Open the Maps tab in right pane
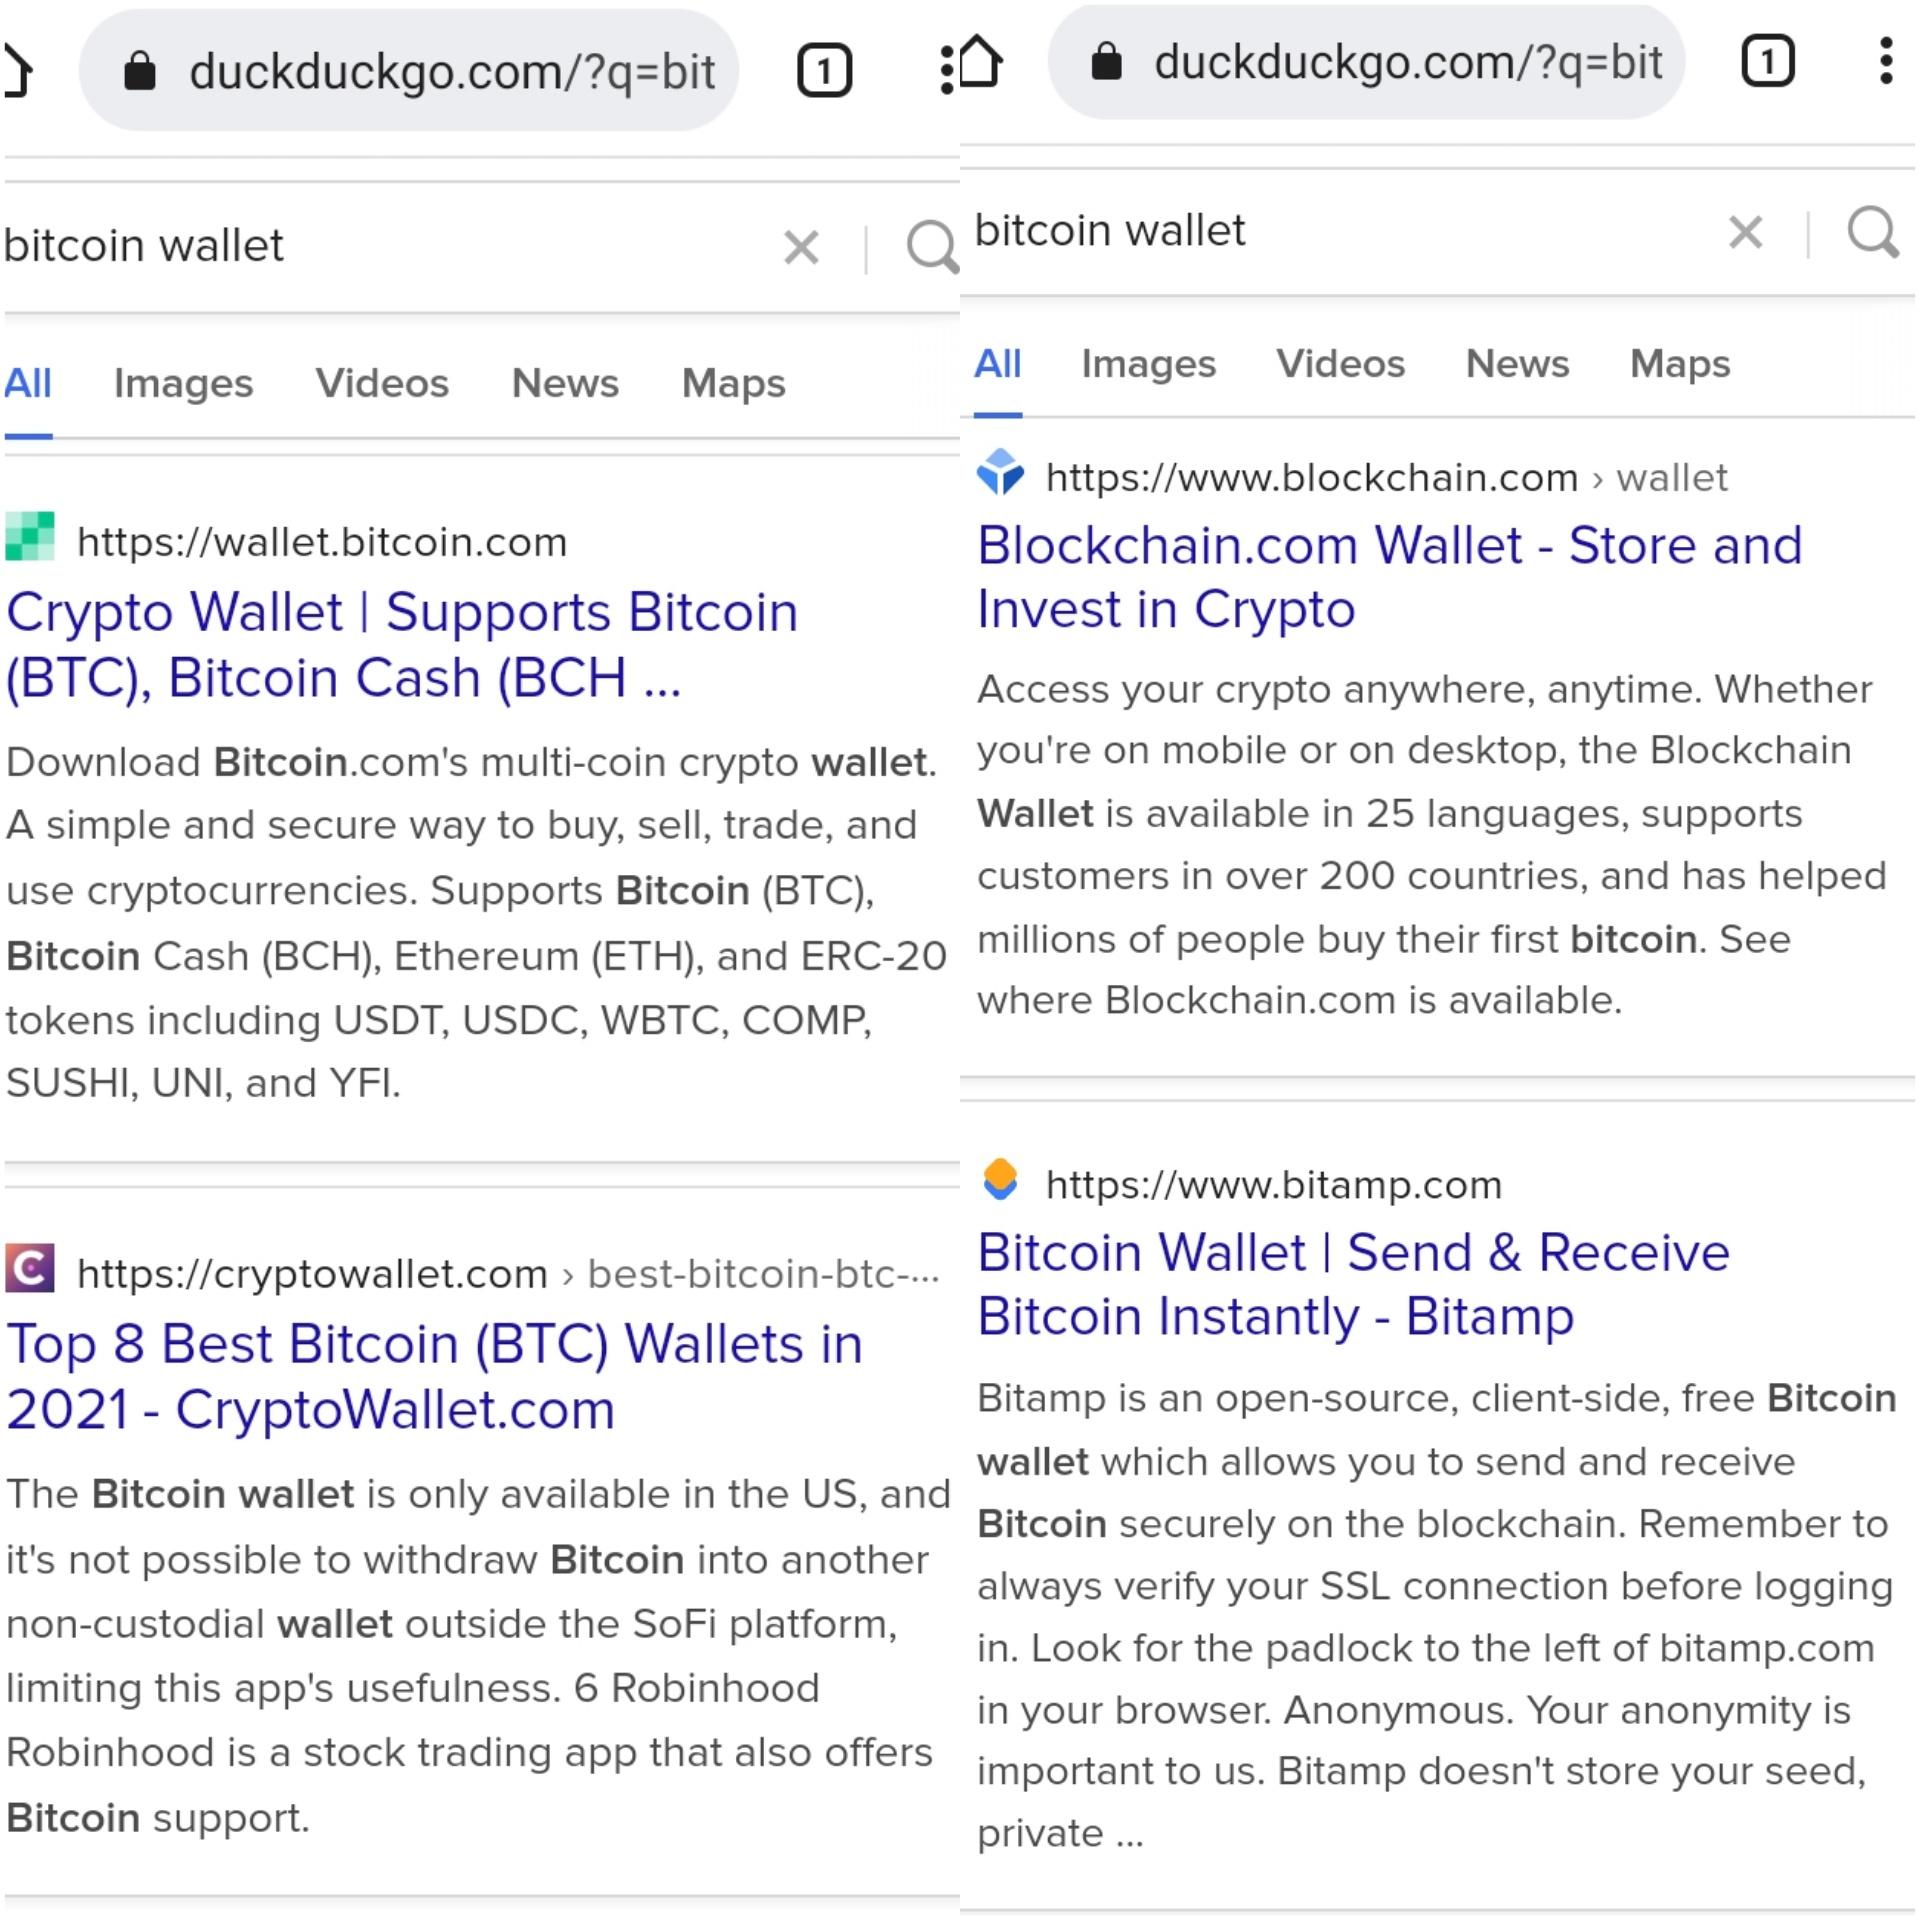1920x1920 pixels. tap(1680, 363)
